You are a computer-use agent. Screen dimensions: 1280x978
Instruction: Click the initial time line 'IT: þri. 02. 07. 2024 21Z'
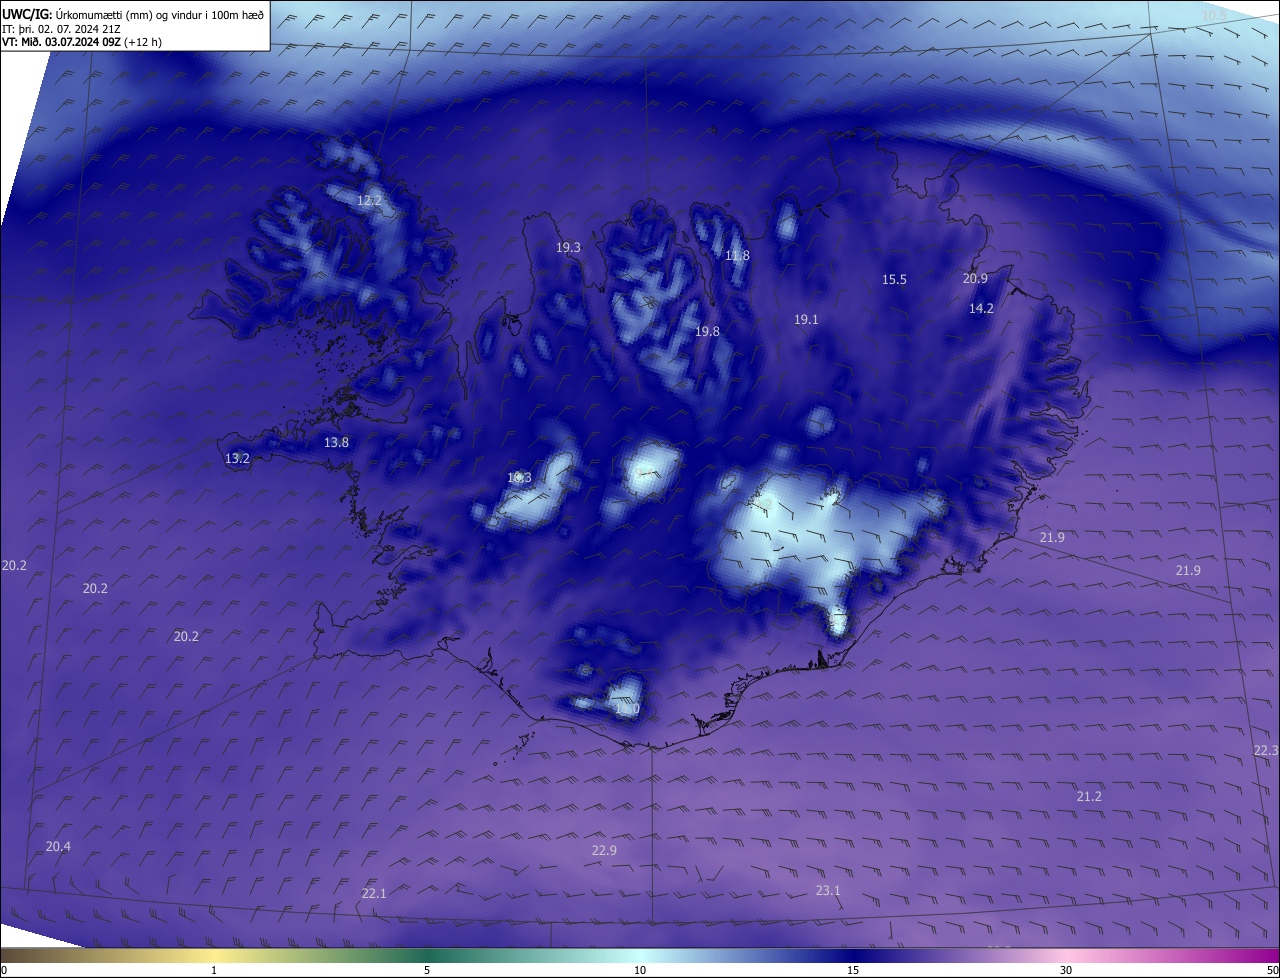[x=62, y=28]
